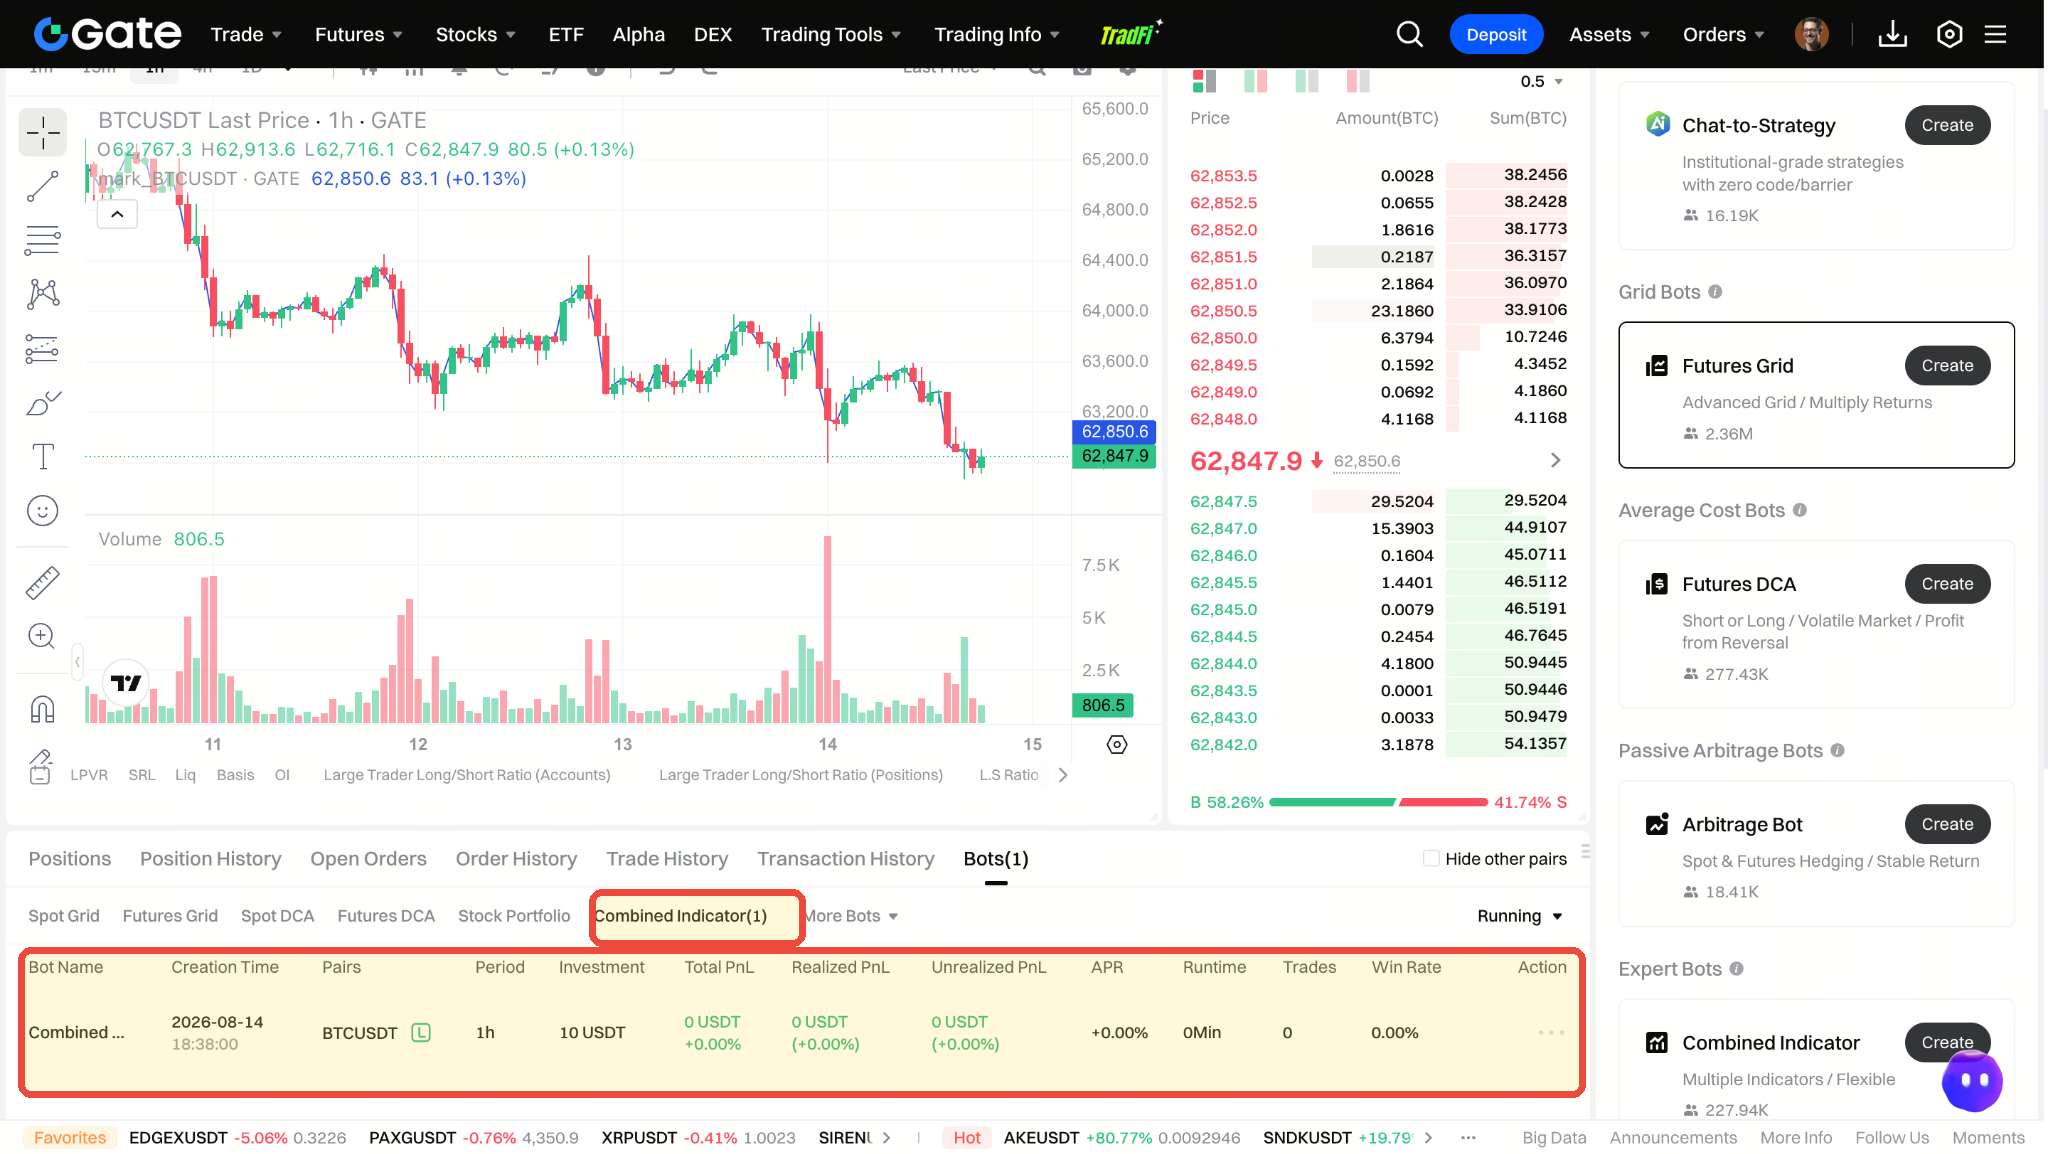Screen dimensions: 2048x1154
Task: Switch to the Positions tab
Action: pyautogui.click(x=70, y=859)
